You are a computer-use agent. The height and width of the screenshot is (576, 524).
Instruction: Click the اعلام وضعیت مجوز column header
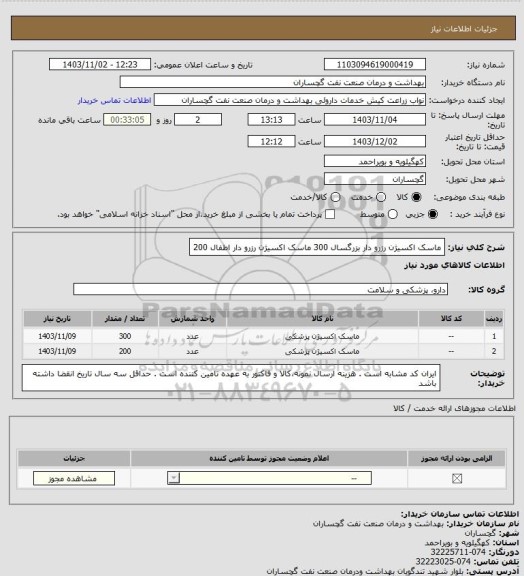(269, 458)
